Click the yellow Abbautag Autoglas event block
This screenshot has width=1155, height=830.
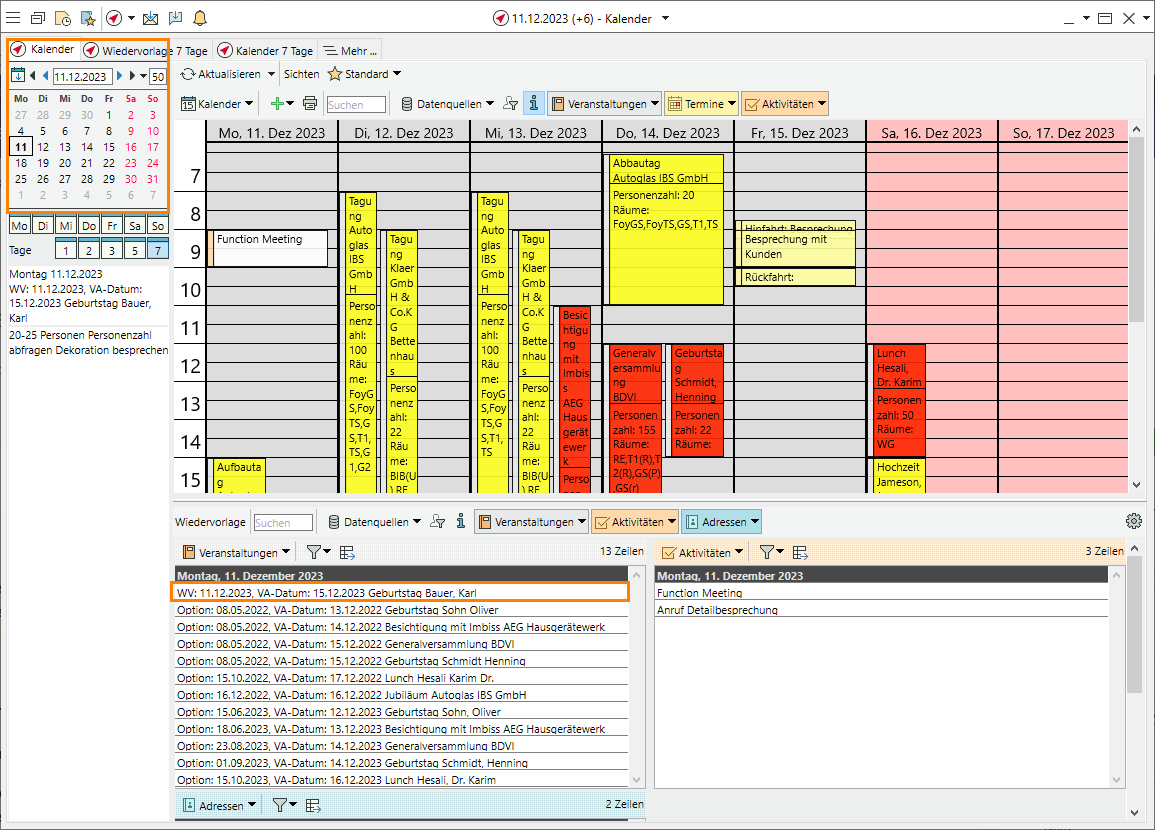click(x=665, y=230)
